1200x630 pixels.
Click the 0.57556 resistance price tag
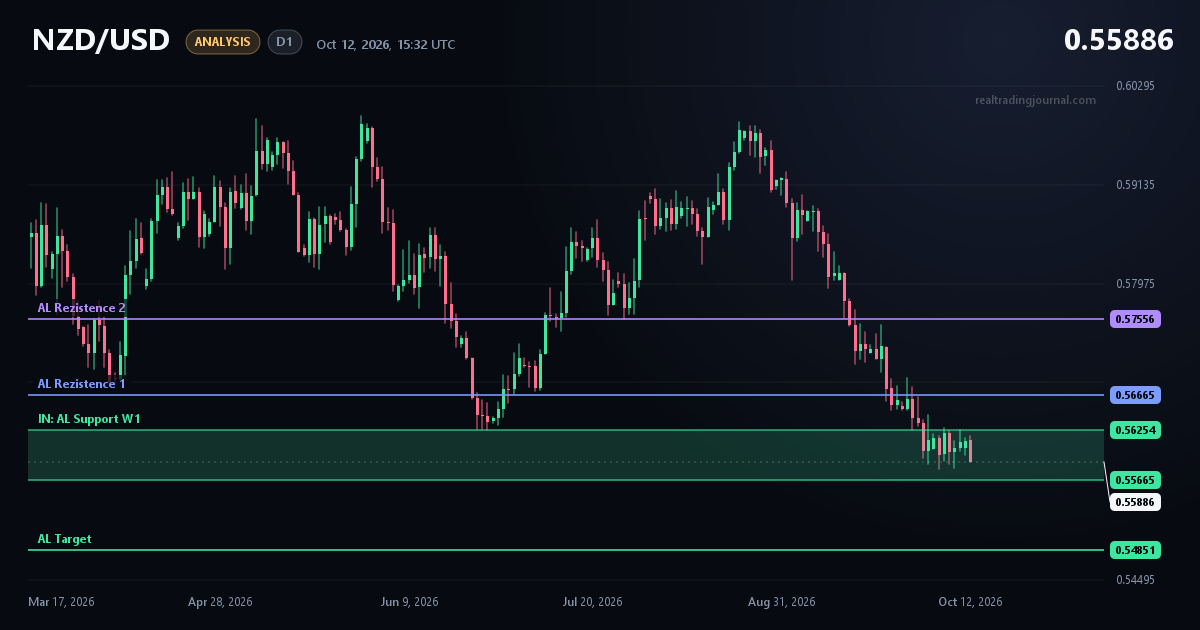coord(1135,319)
